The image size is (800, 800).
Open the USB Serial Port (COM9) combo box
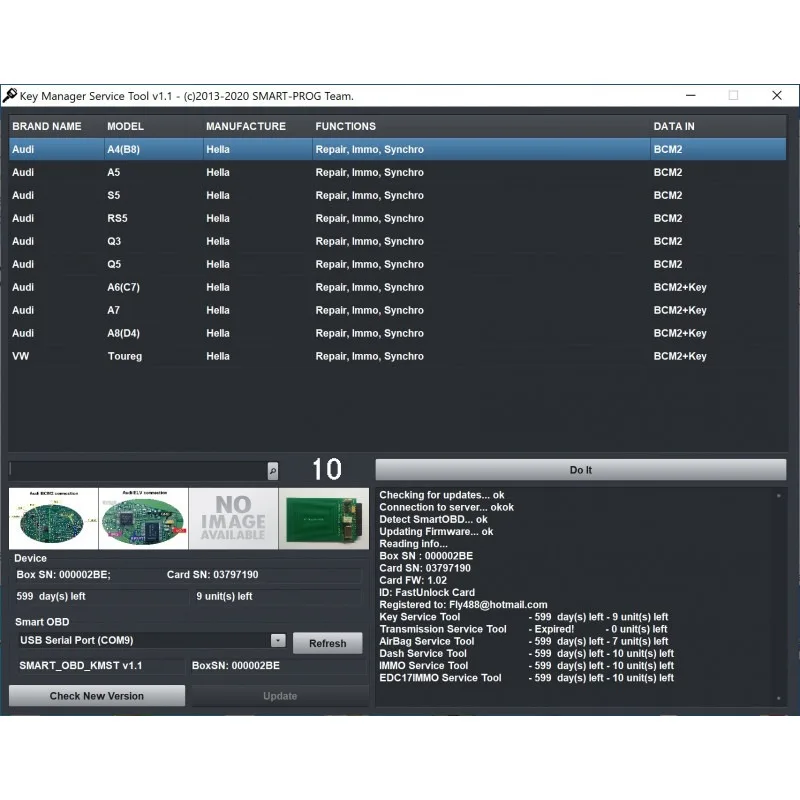pyautogui.click(x=142, y=641)
